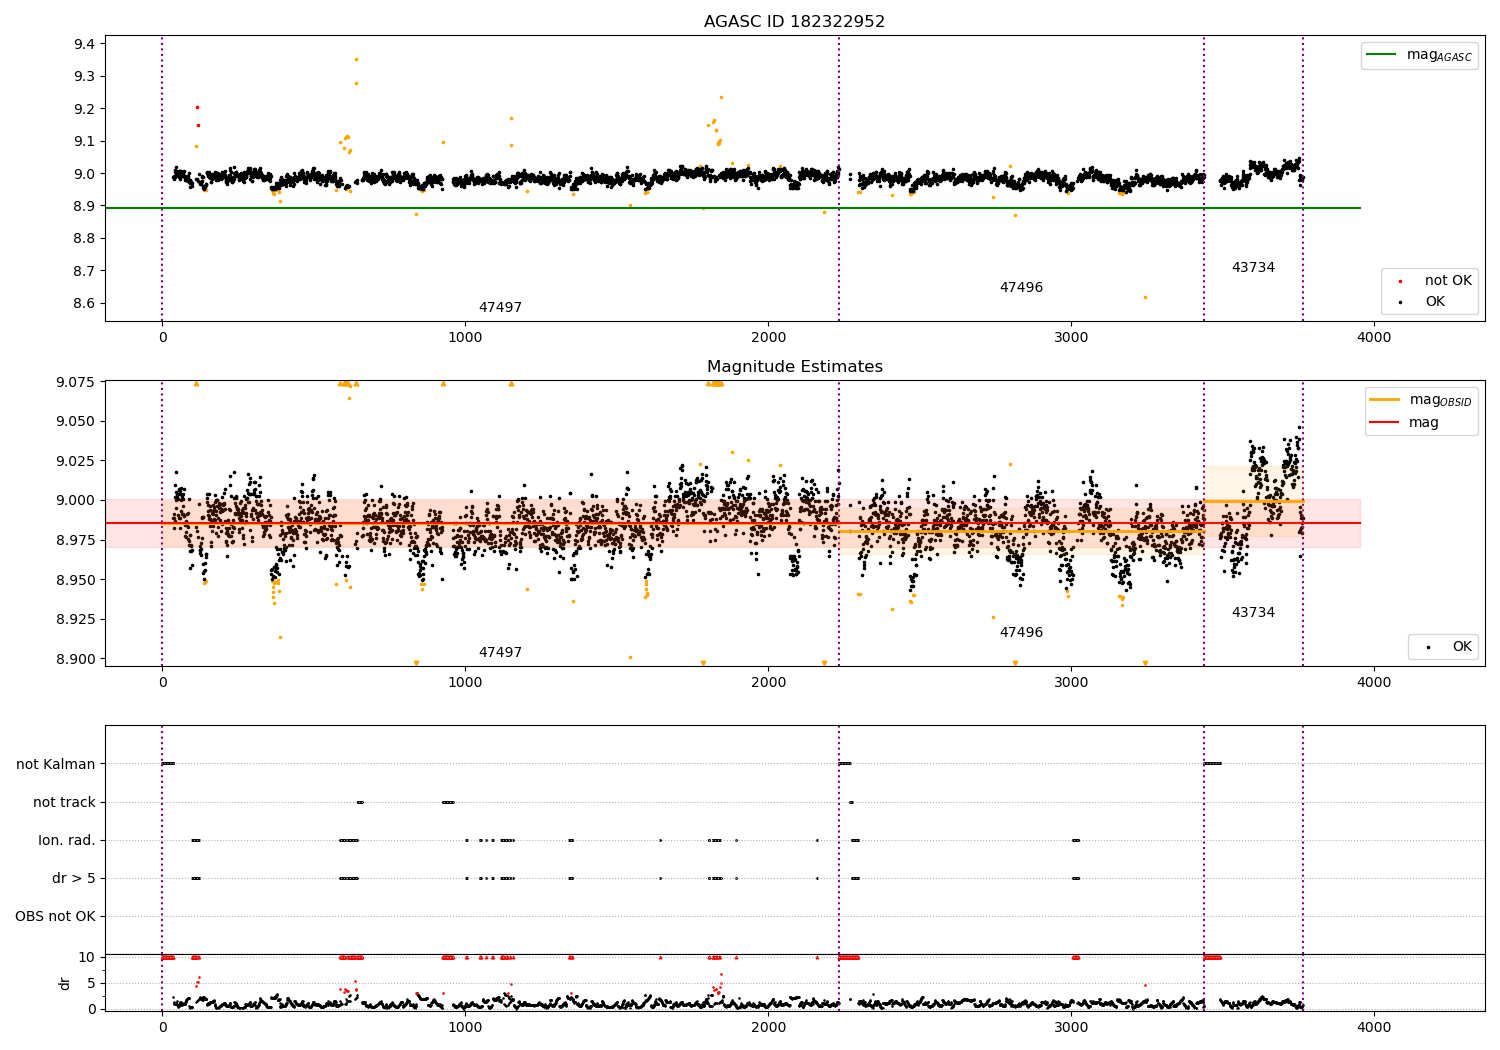Viewport: 1500px width, 1050px height.
Task: Click the '43734' annotation in the top plot
Action: (1253, 268)
